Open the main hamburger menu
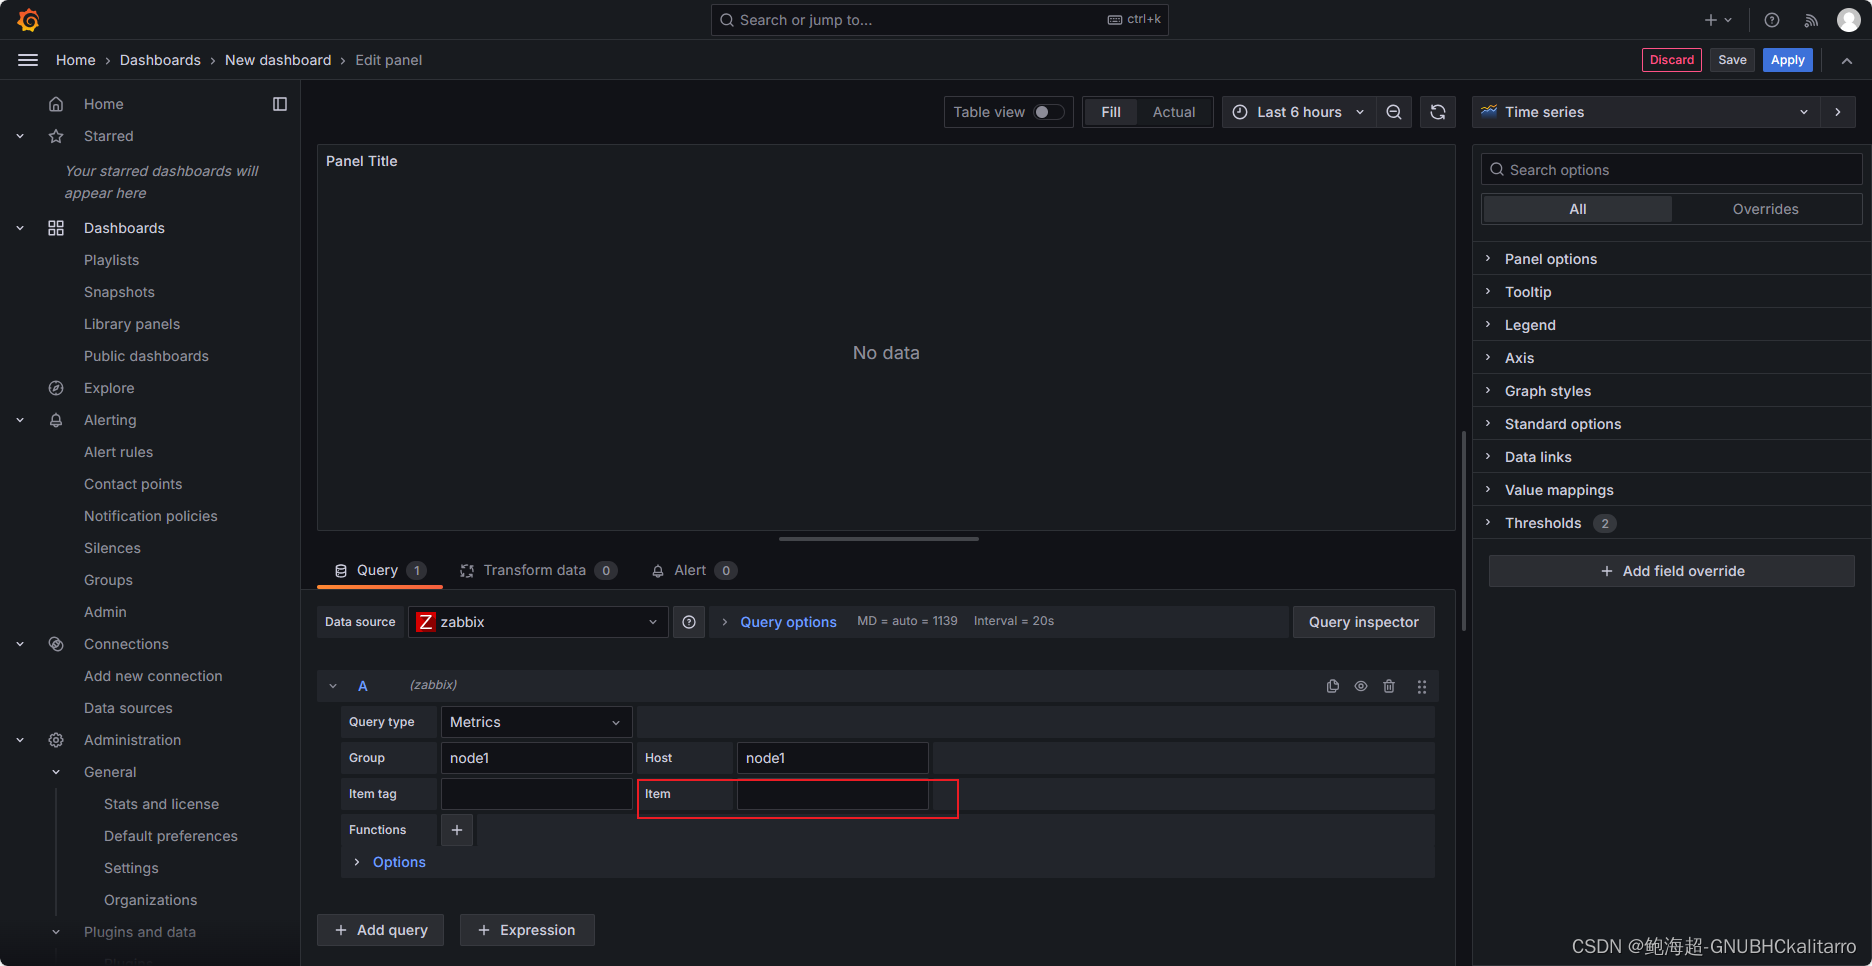This screenshot has height=966, width=1872. click(28, 60)
